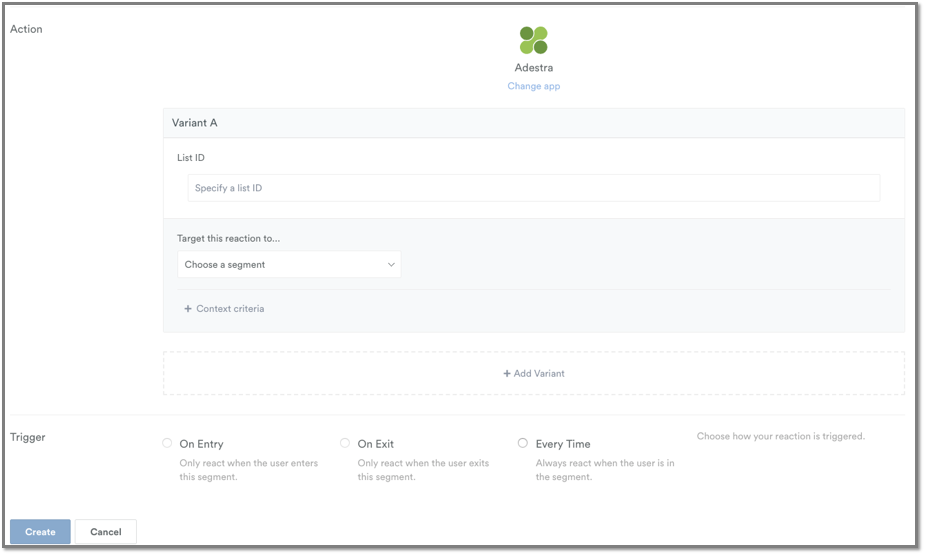This screenshot has width=925, height=555.
Task: Select the On Exit trigger radio button
Action: tap(345, 443)
